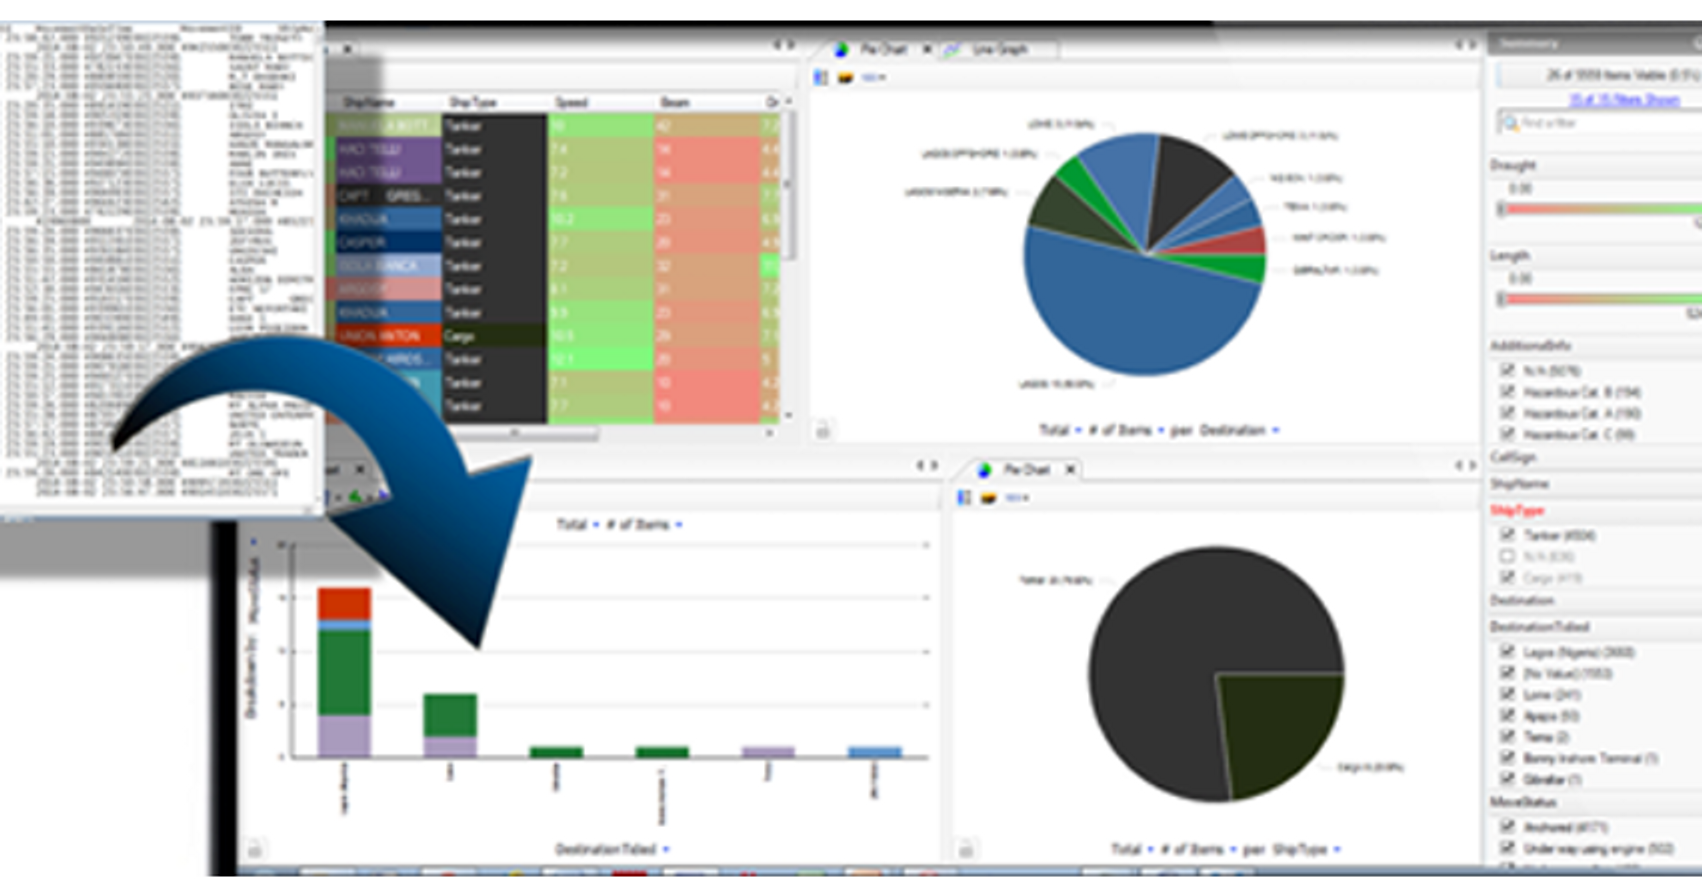
Task: Uncheck the Lagos (Nigeria) destination filter
Action: tap(1507, 651)
